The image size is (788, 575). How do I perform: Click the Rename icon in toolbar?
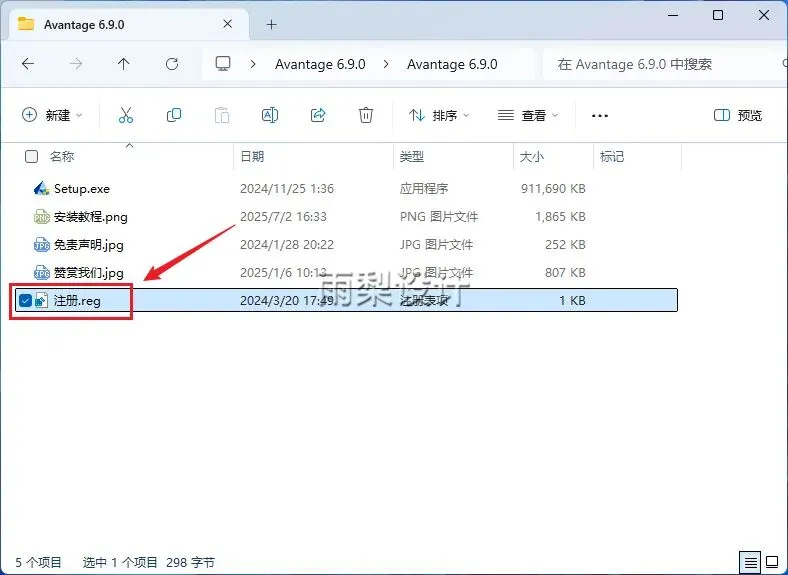pyautogui.click(x=270, y=115)
